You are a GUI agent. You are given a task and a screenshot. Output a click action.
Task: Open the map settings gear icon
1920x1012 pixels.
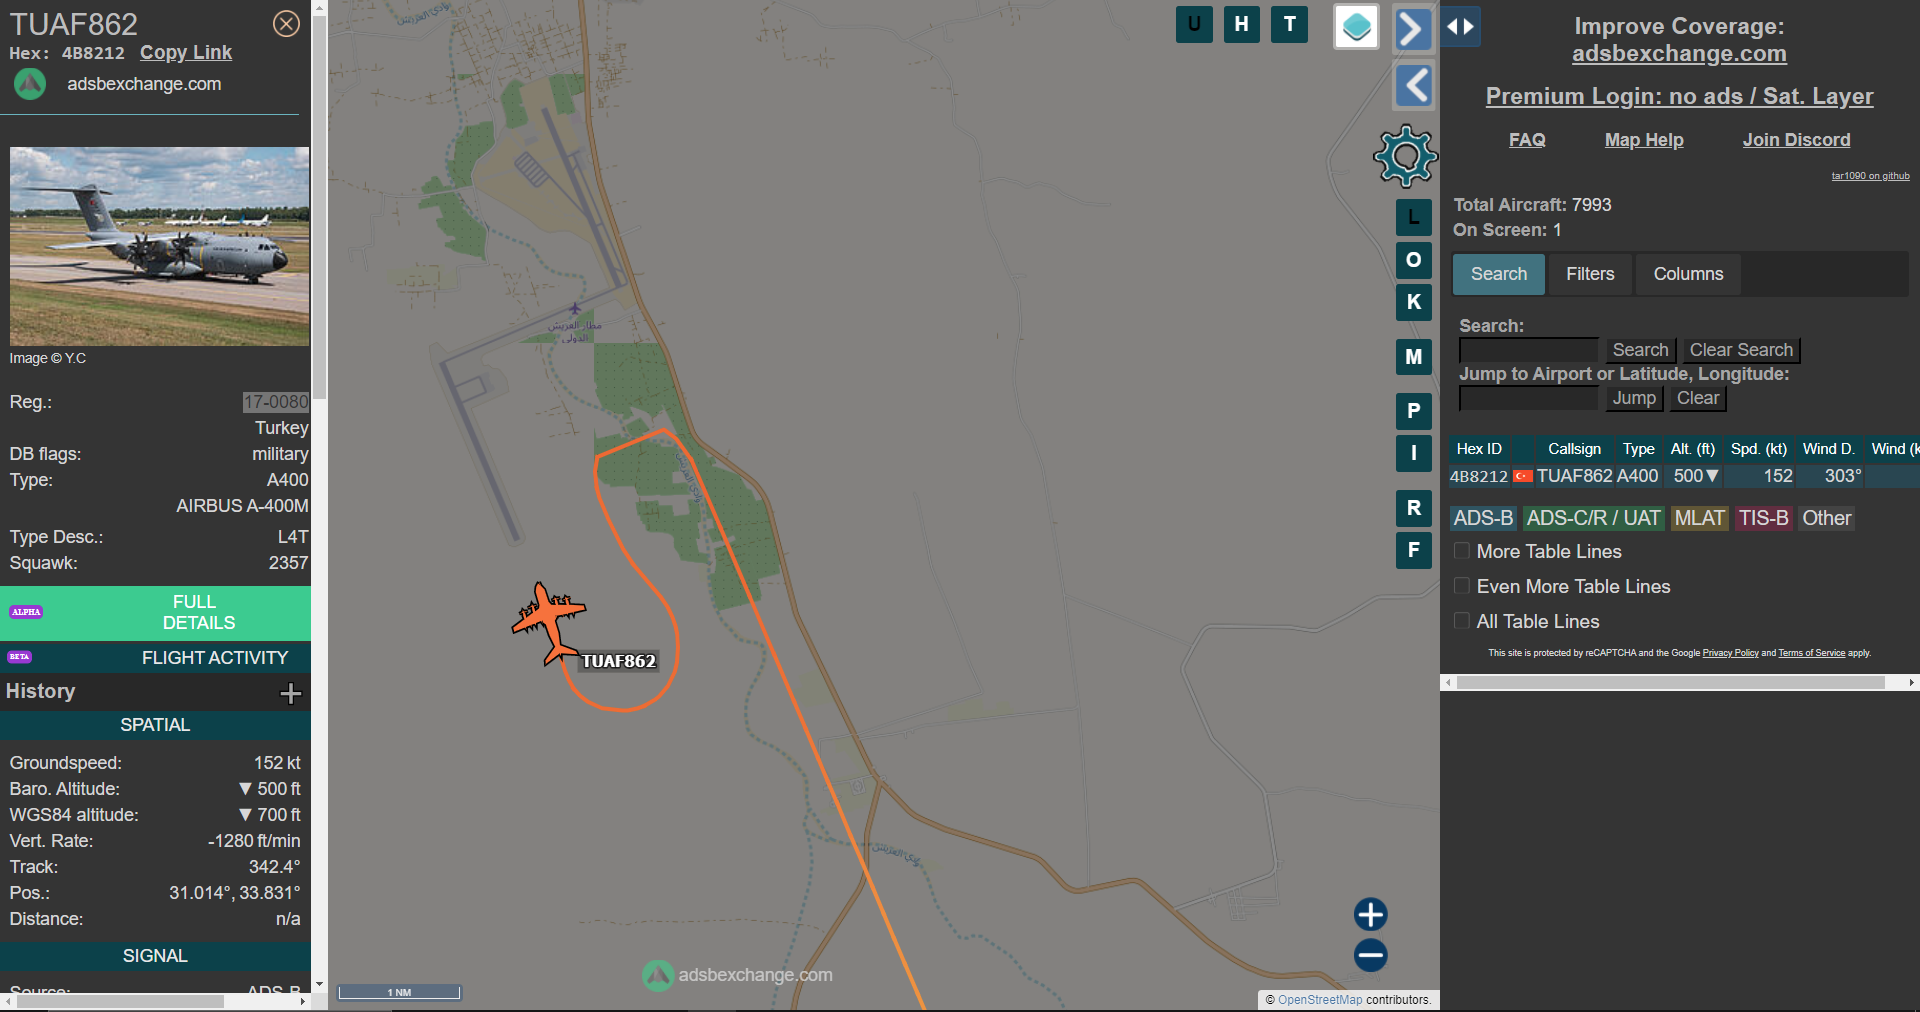(x=1405, y=156)
